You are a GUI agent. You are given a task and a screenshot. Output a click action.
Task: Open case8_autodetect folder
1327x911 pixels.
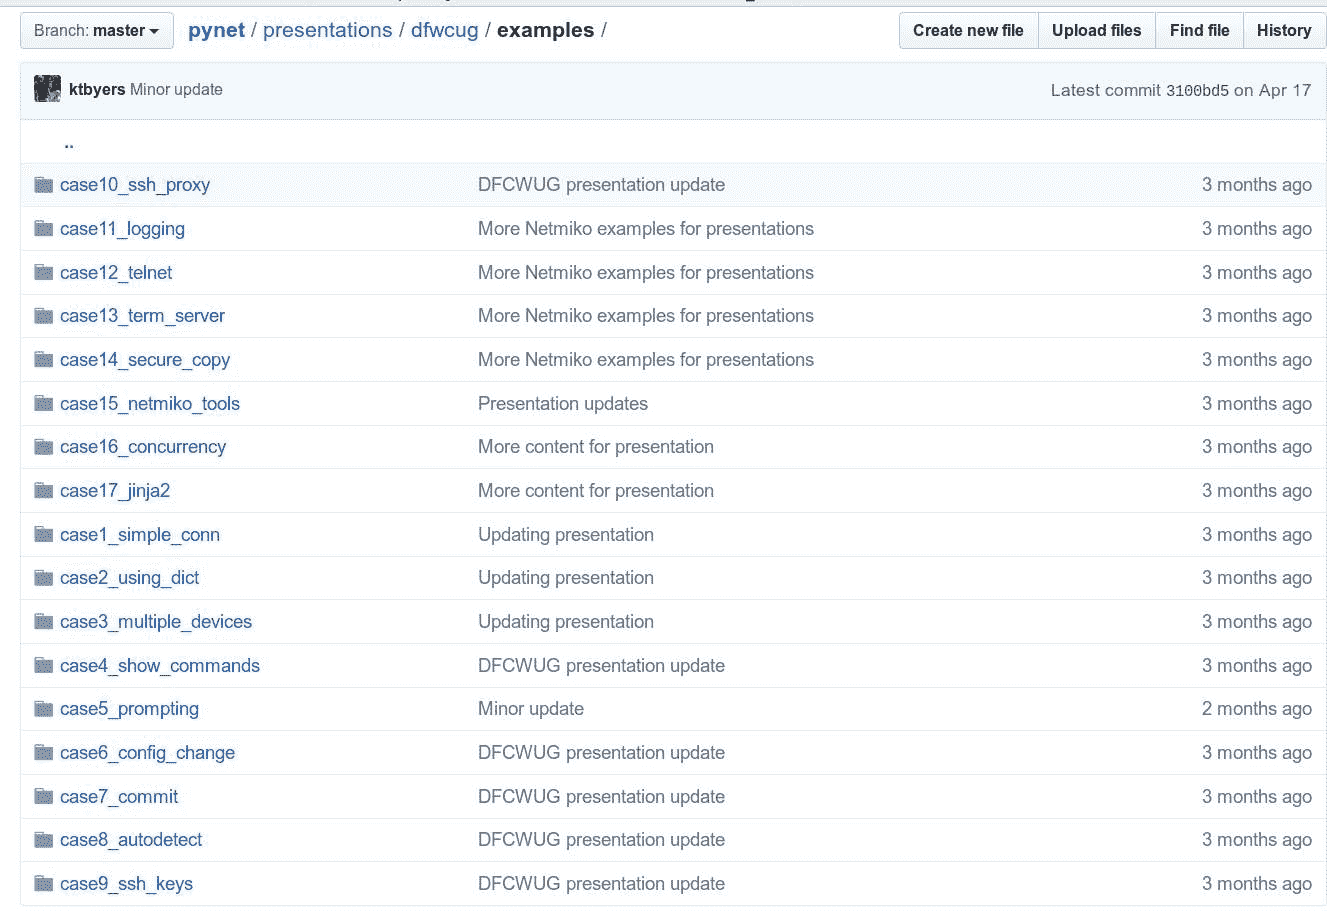tap(131, 840)
